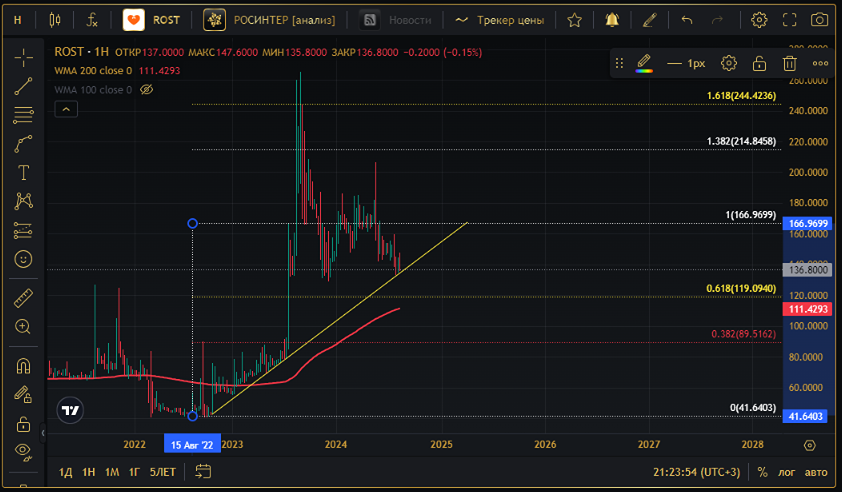The height and width of the screenshot is (492, 842).
Task: Select the trend line tool
Action: (x=23, y=86)
